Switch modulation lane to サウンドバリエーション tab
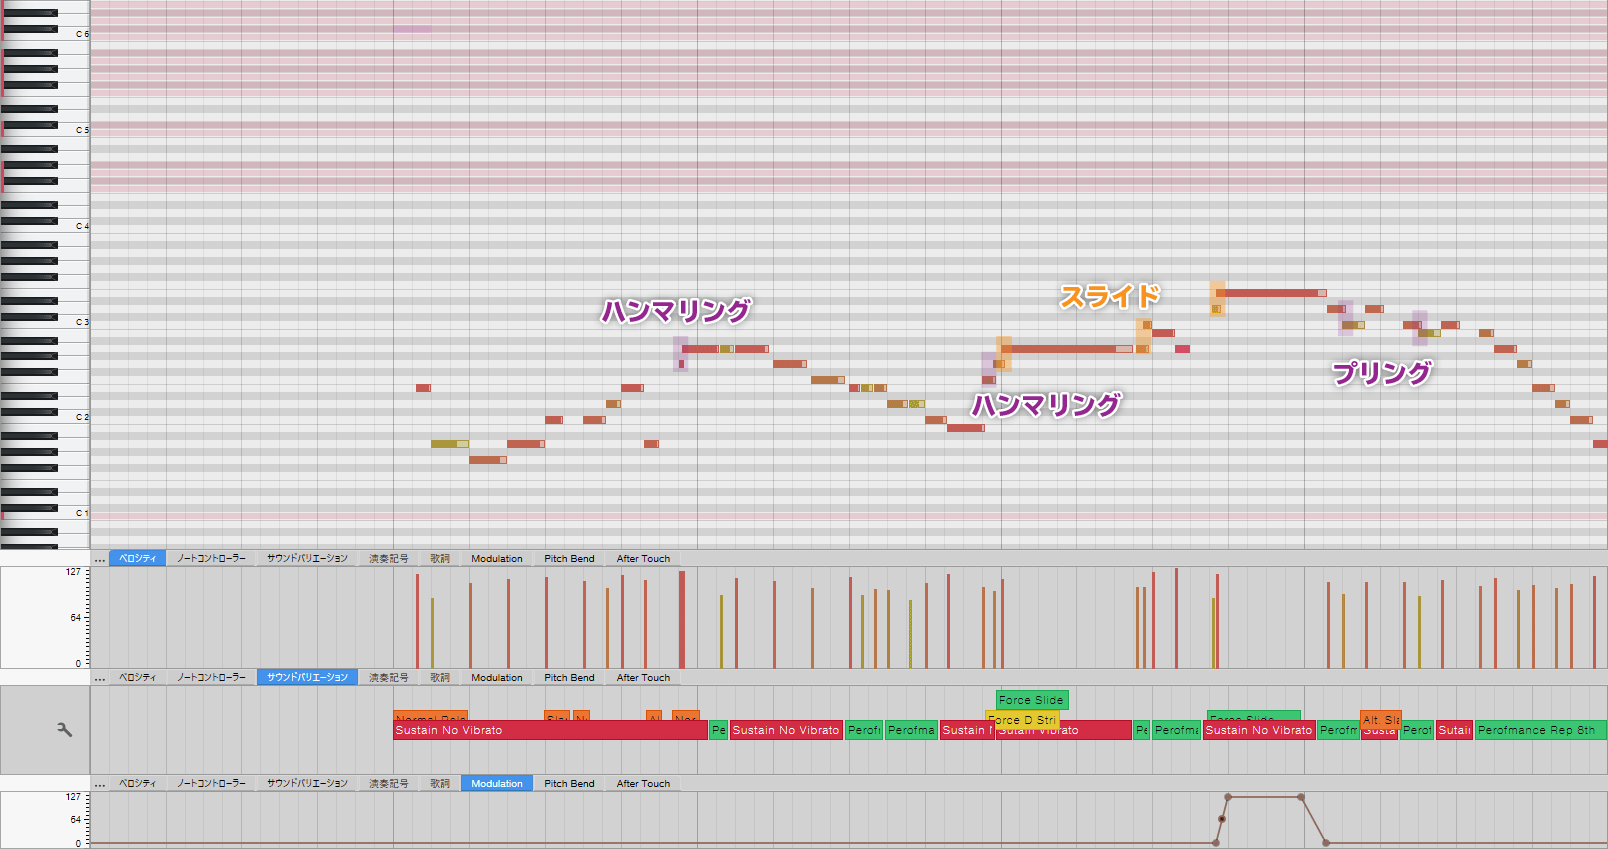This screenshot has width=1608, height=849. [x=307, y=784]
